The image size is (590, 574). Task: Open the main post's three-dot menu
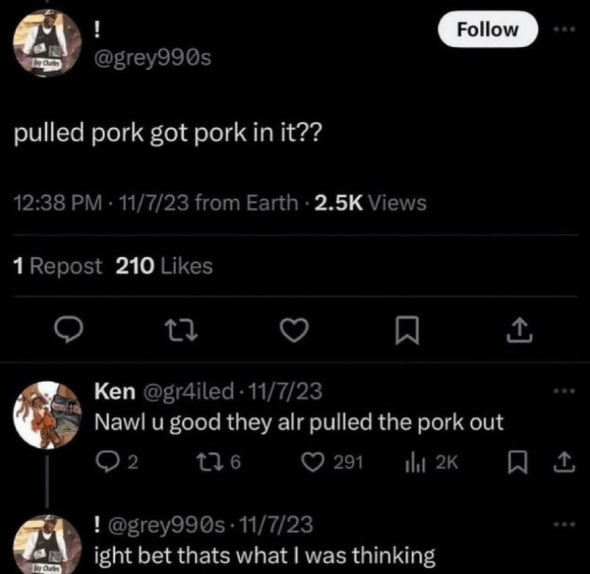pos(564,29)
